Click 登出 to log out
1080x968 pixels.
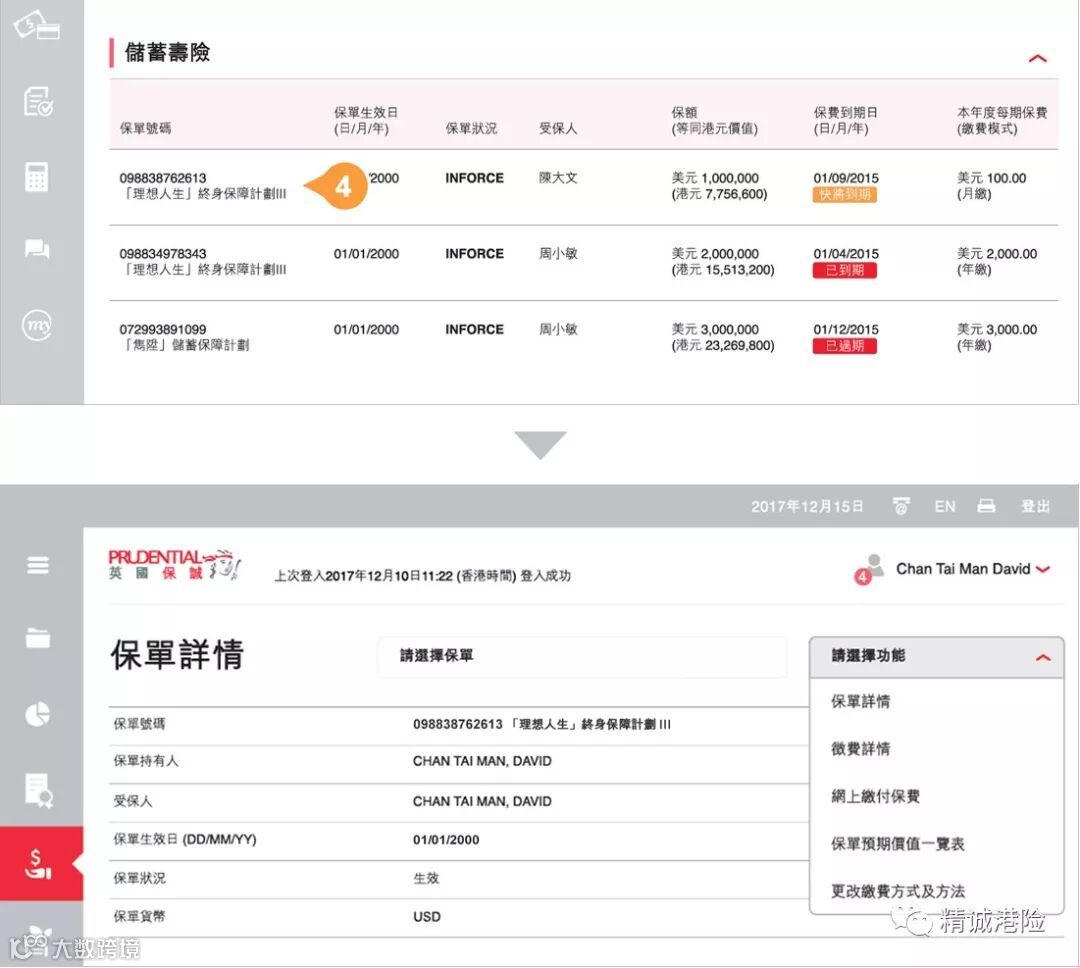tap(1036, 506)
